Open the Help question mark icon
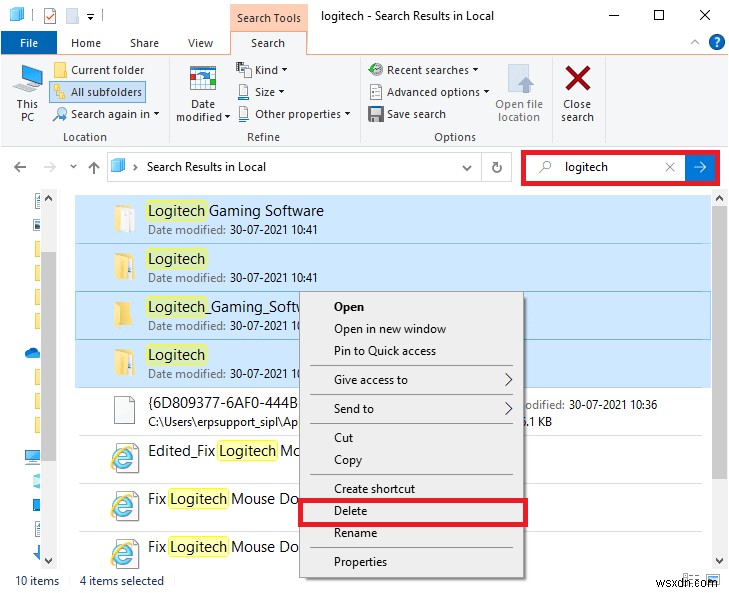Screen dimensions: 729x593 [x=716, y=43]
